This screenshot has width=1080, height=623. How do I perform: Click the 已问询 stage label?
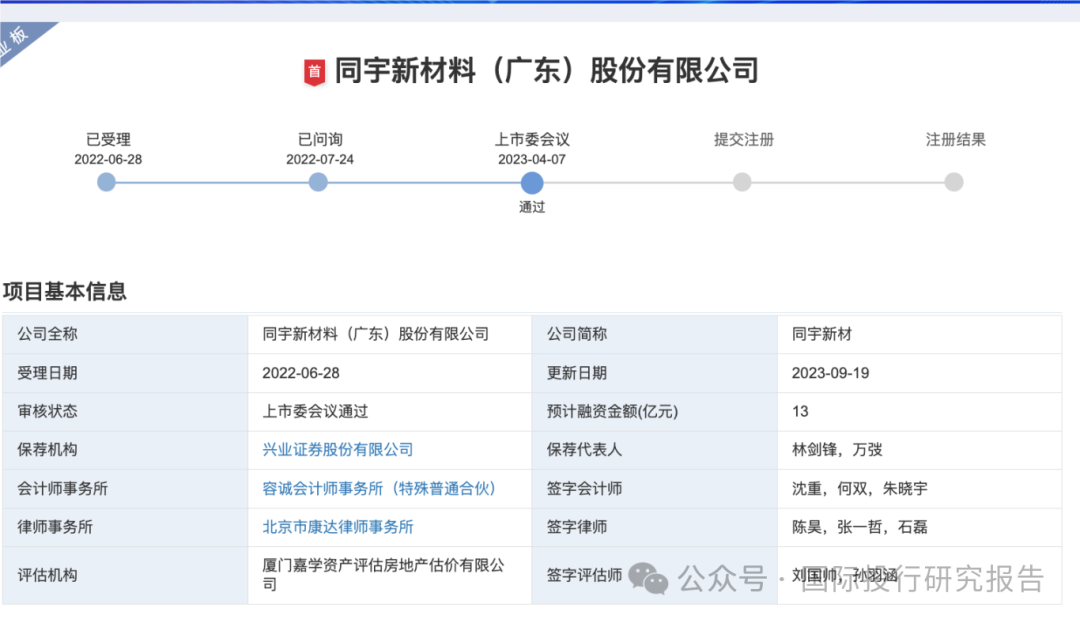click(x=320, y=140)
